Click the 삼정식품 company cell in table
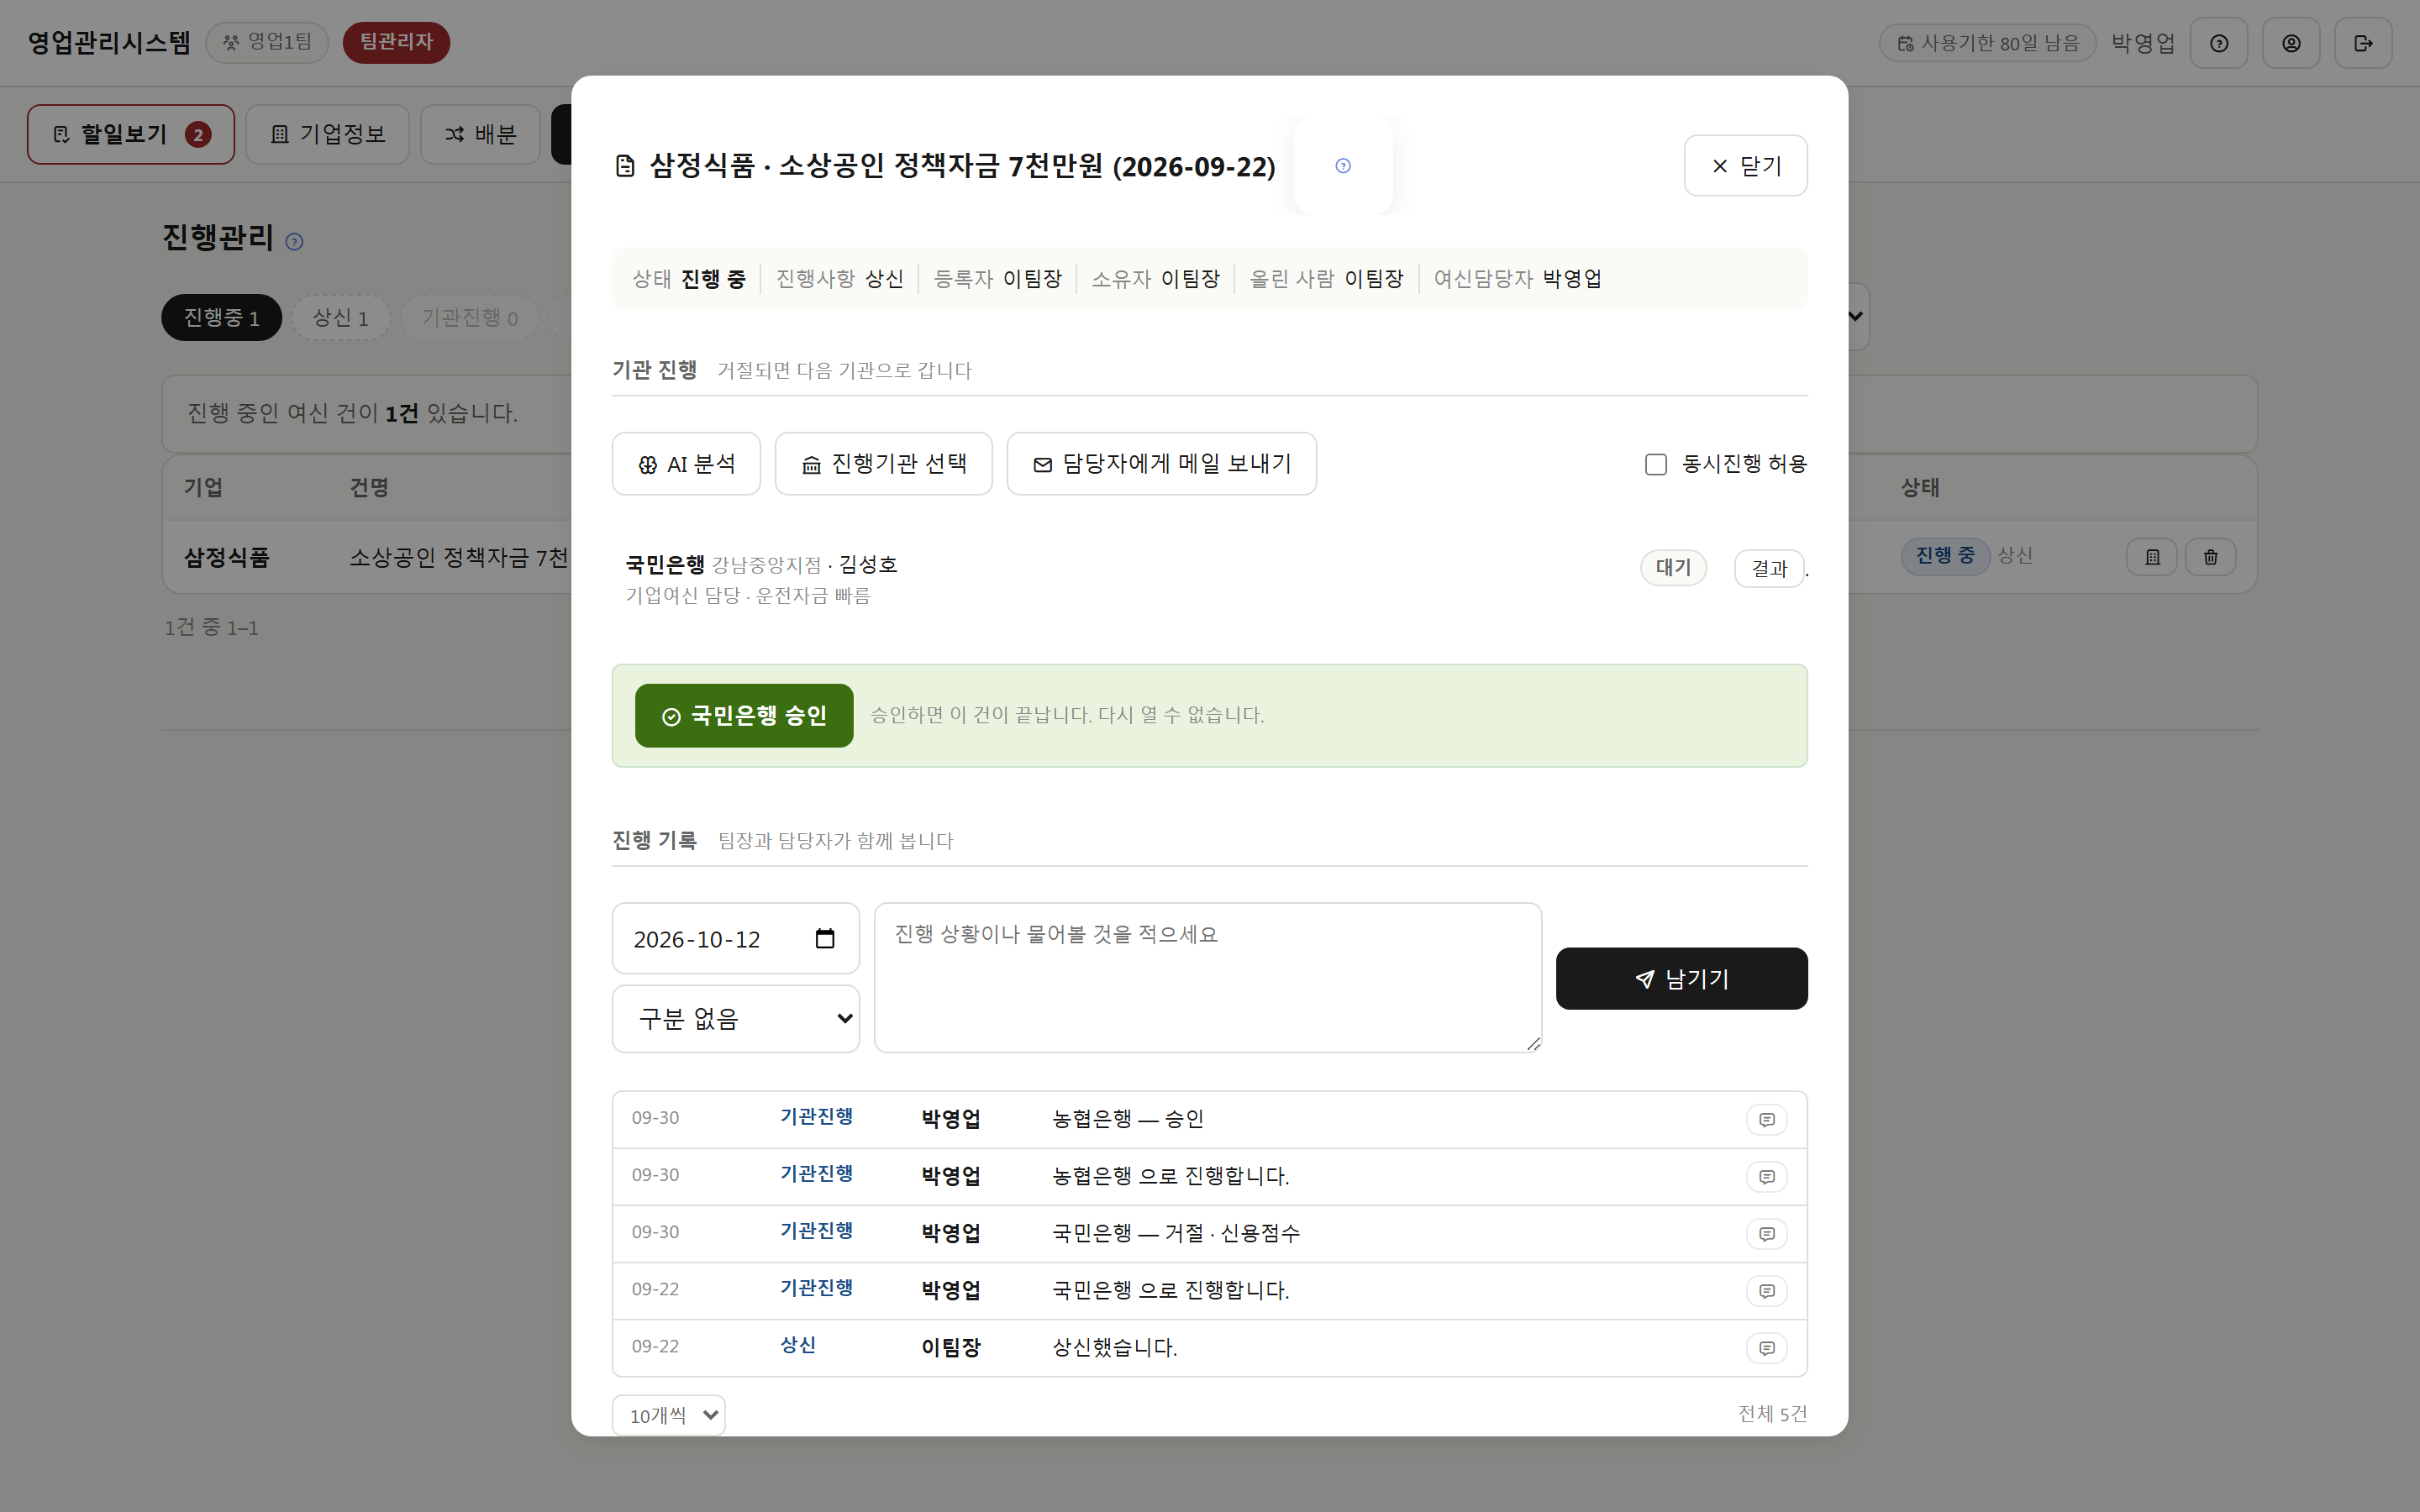This screenshot has width=2420, height=1512. (x=227, y=557)
